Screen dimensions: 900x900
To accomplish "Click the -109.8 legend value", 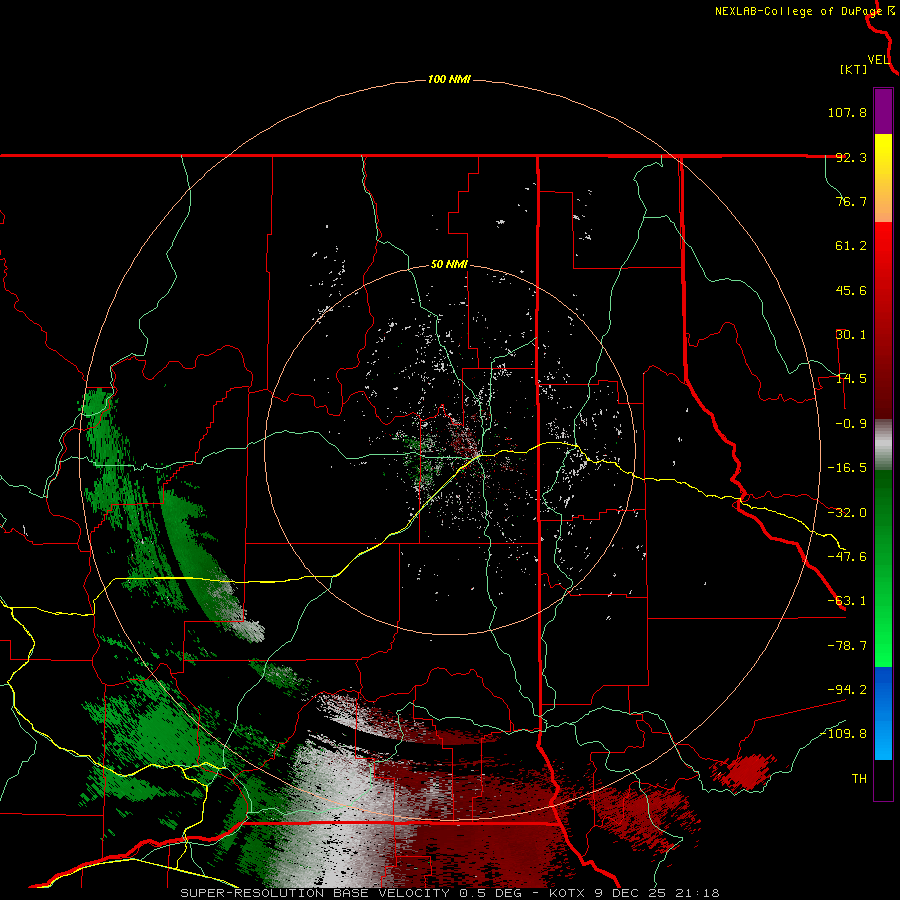I will [x=843, y=734].
